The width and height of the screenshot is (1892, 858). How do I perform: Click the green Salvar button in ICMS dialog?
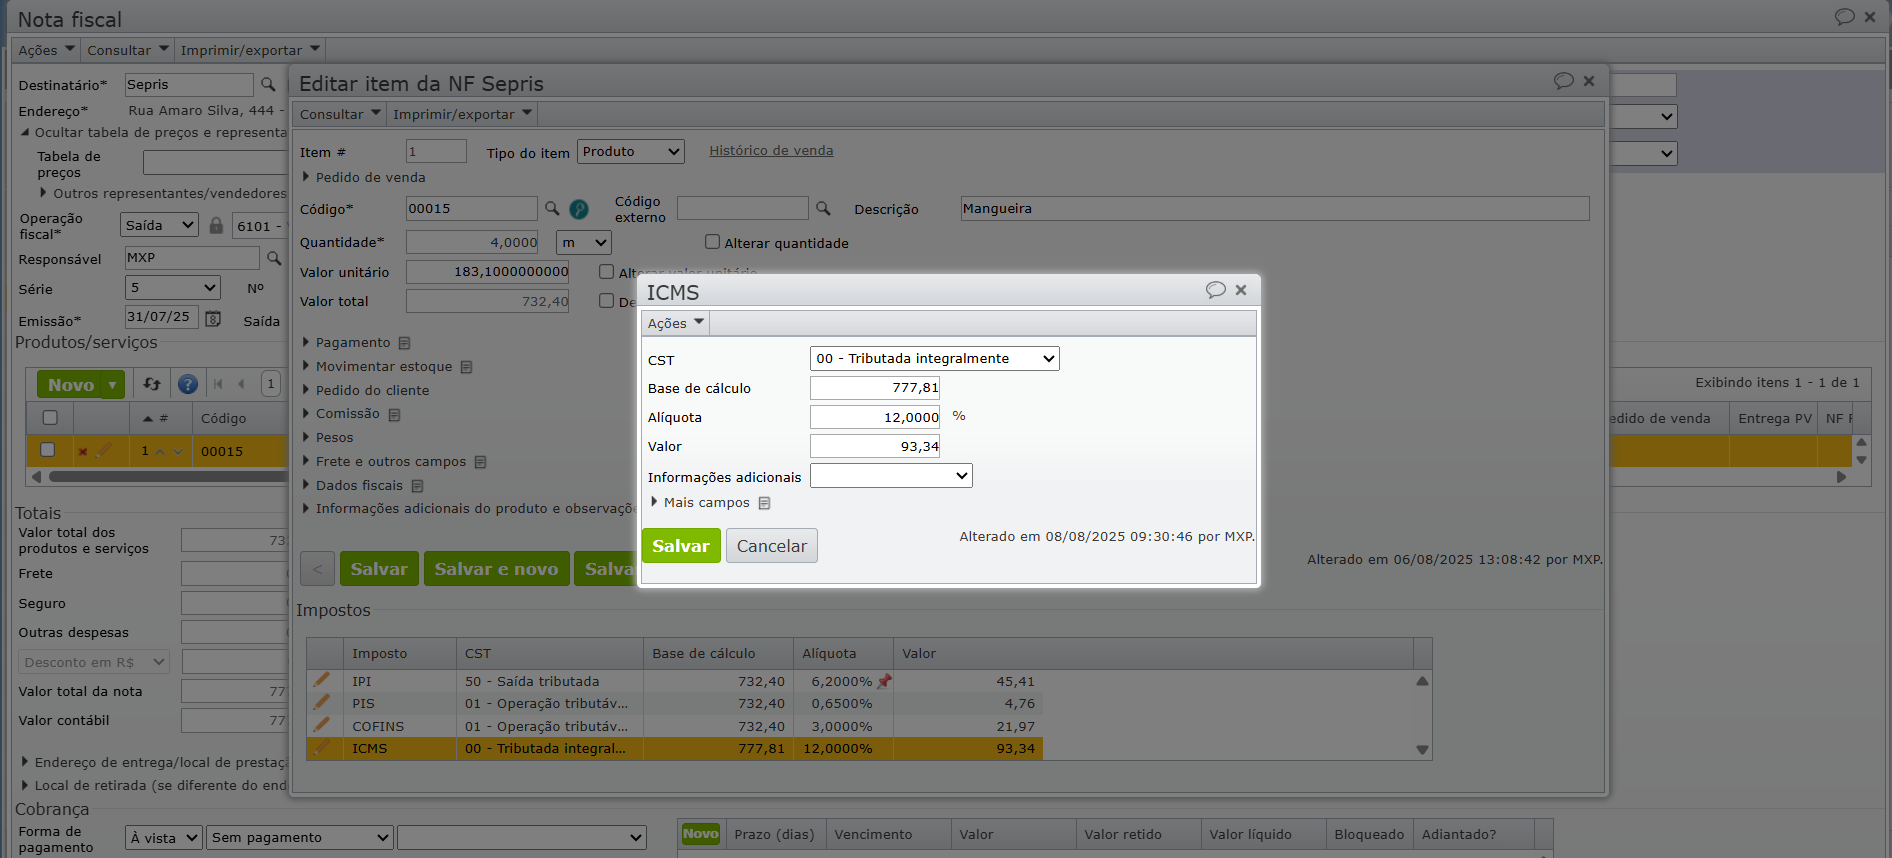coord(681,545)
